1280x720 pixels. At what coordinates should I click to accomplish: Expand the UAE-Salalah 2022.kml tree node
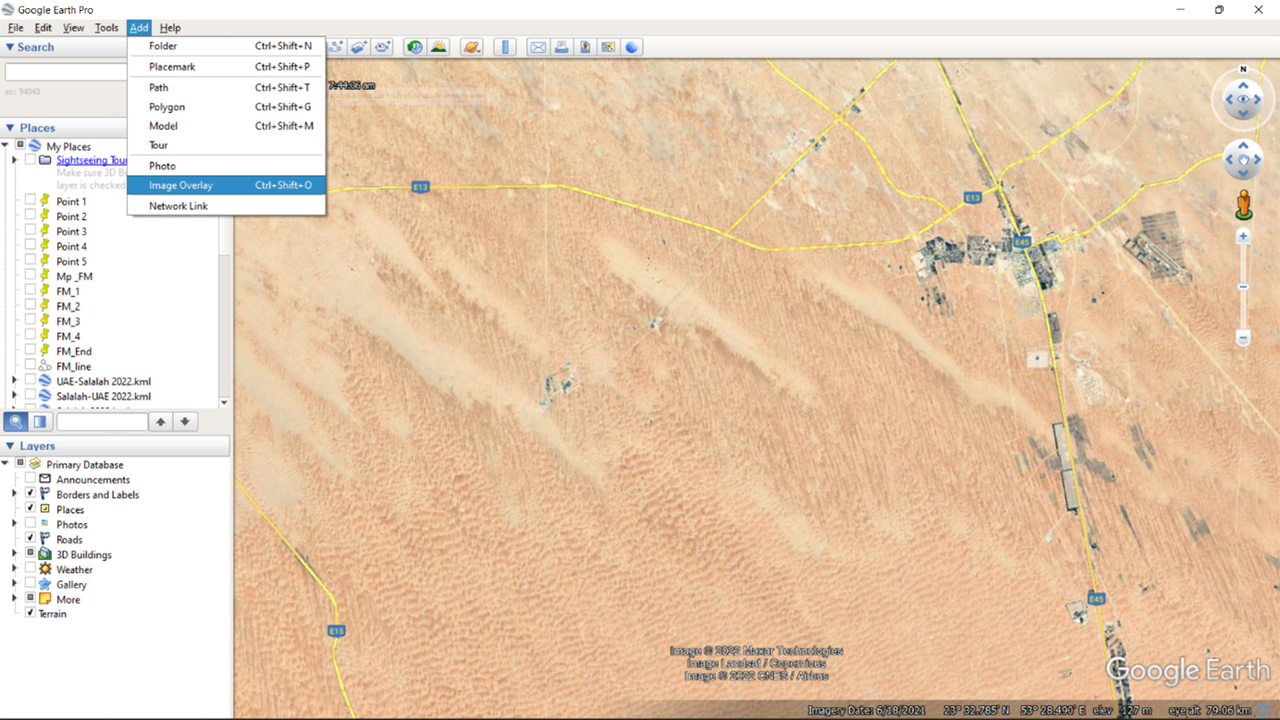[x=14, y=381]
